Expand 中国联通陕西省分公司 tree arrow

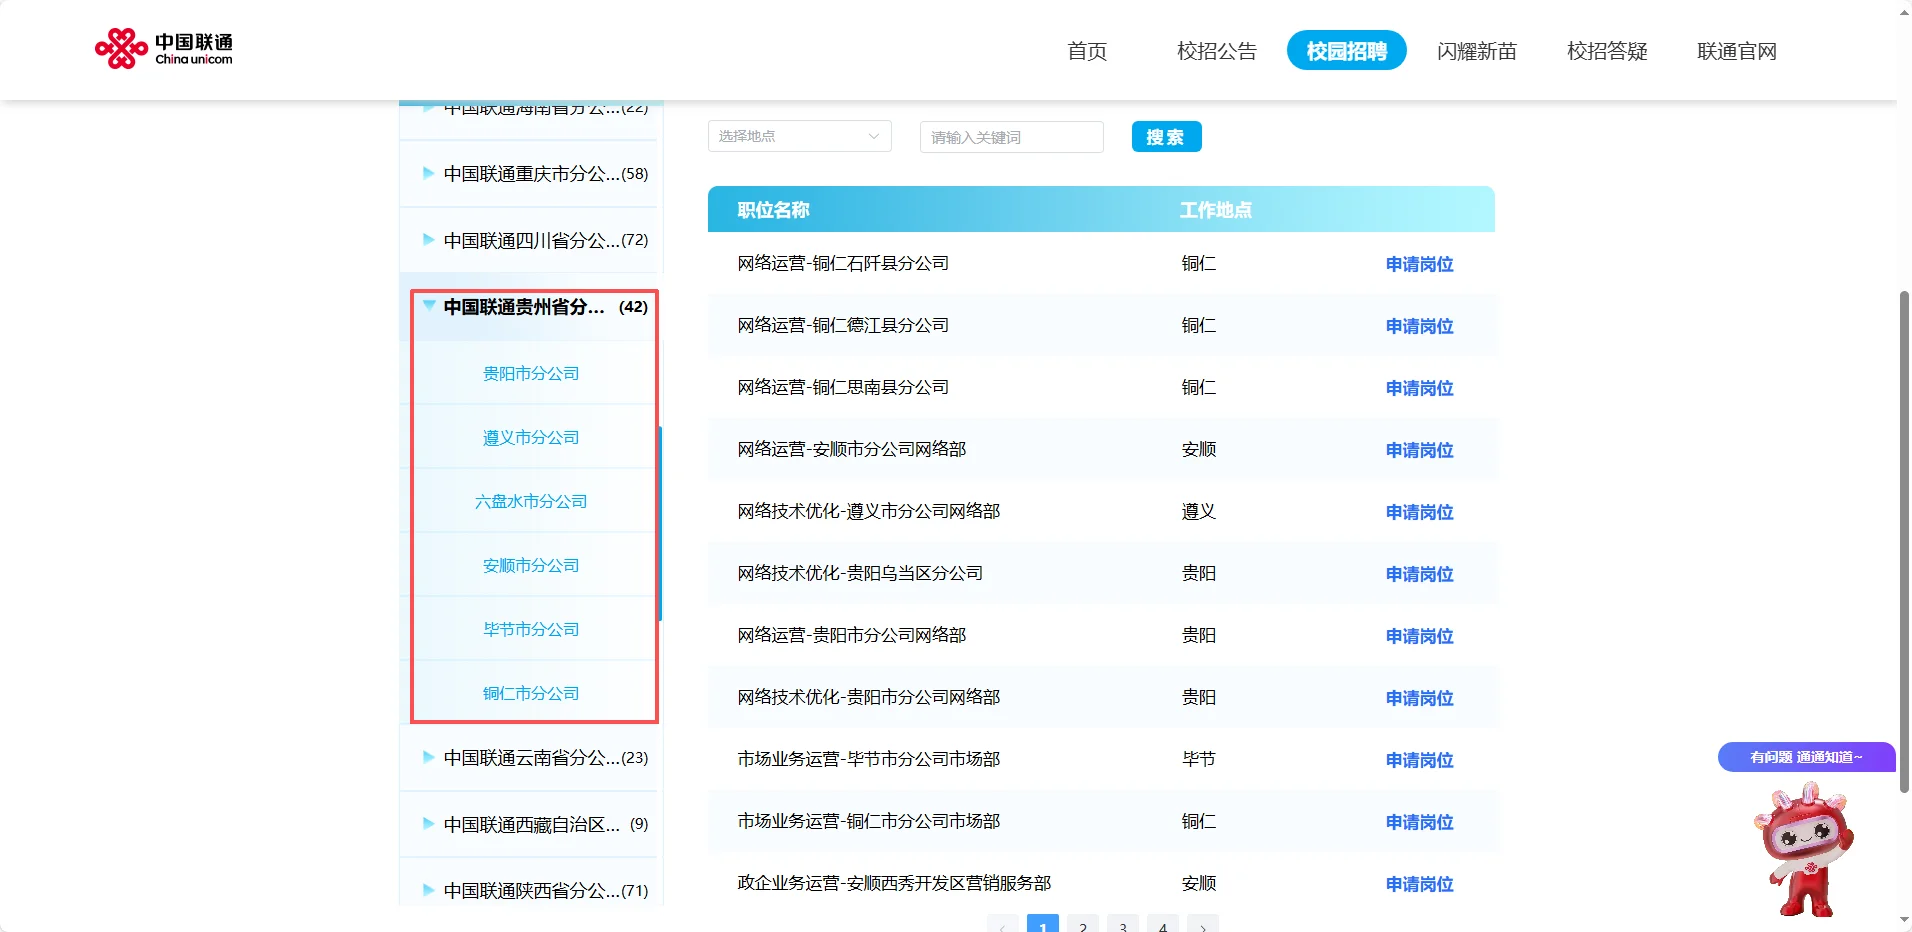(428, 890)
